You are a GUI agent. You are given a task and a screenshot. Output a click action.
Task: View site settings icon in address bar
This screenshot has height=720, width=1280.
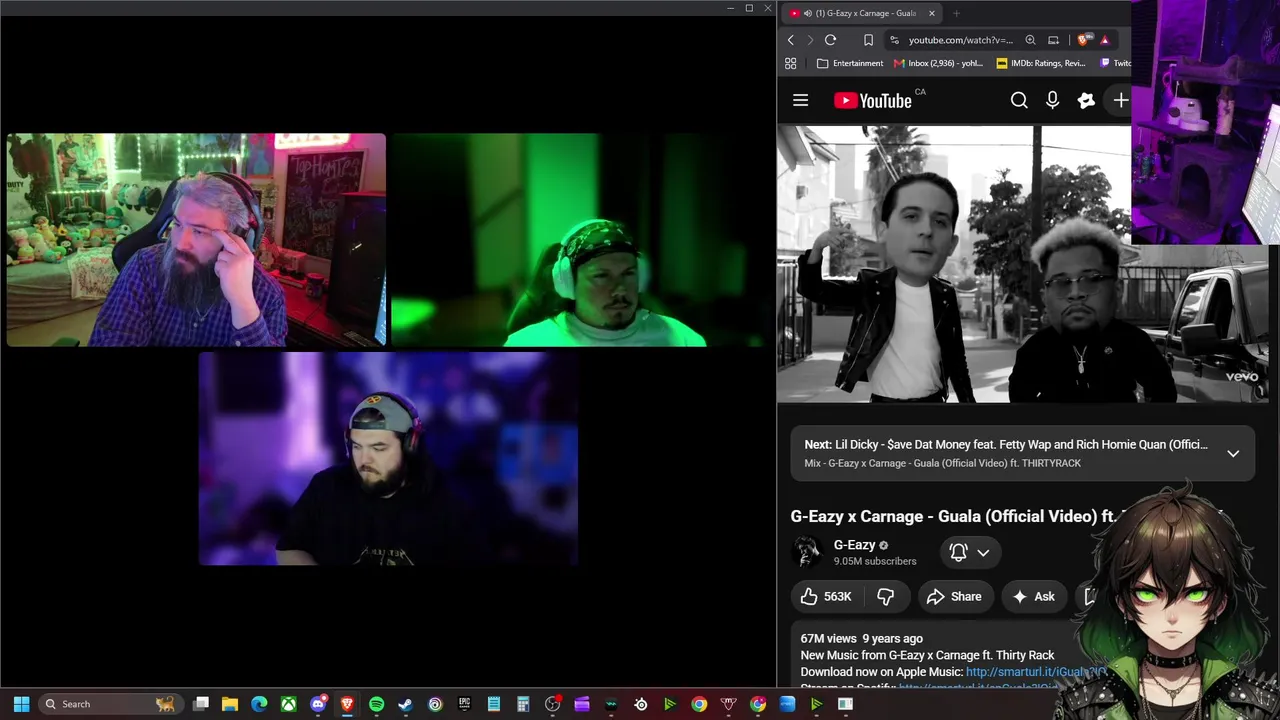click(895, 40)
